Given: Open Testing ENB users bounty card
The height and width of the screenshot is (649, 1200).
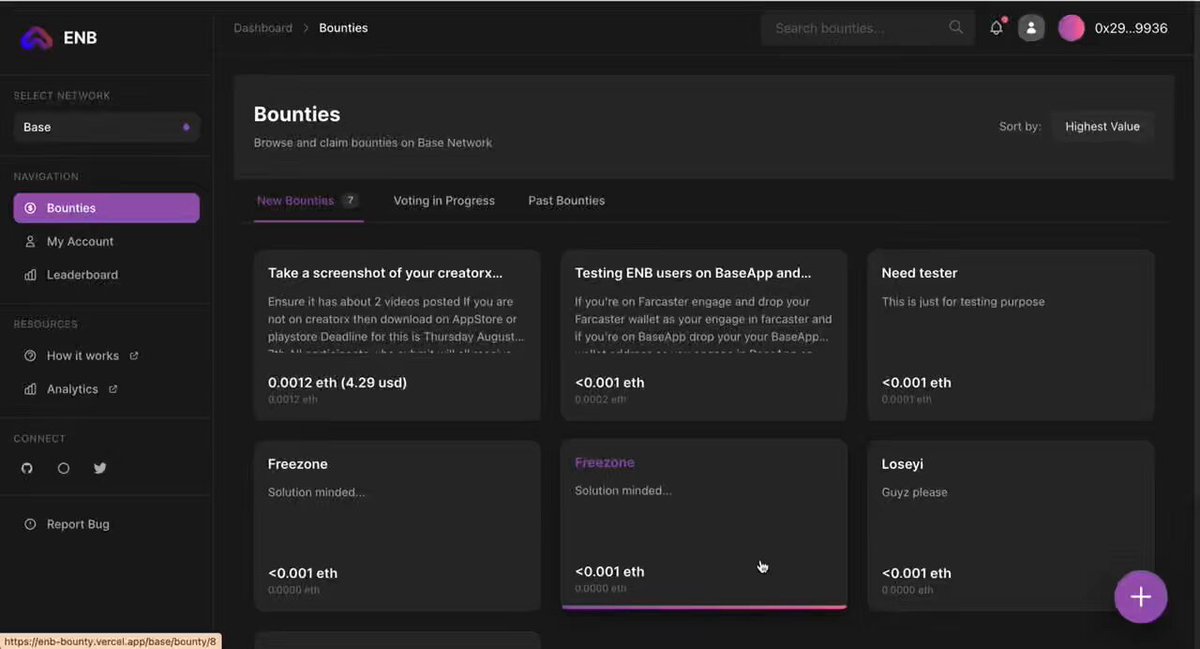Looking at the screenshot, I should point(704,335).
